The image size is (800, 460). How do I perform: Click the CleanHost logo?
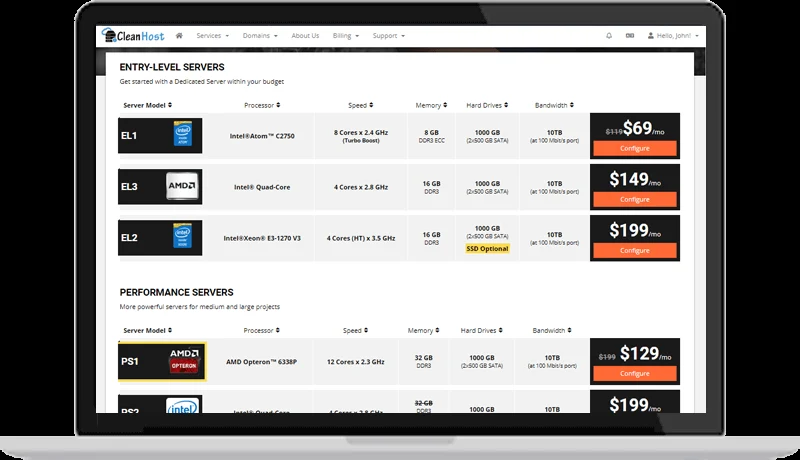[x=133, y=36]
